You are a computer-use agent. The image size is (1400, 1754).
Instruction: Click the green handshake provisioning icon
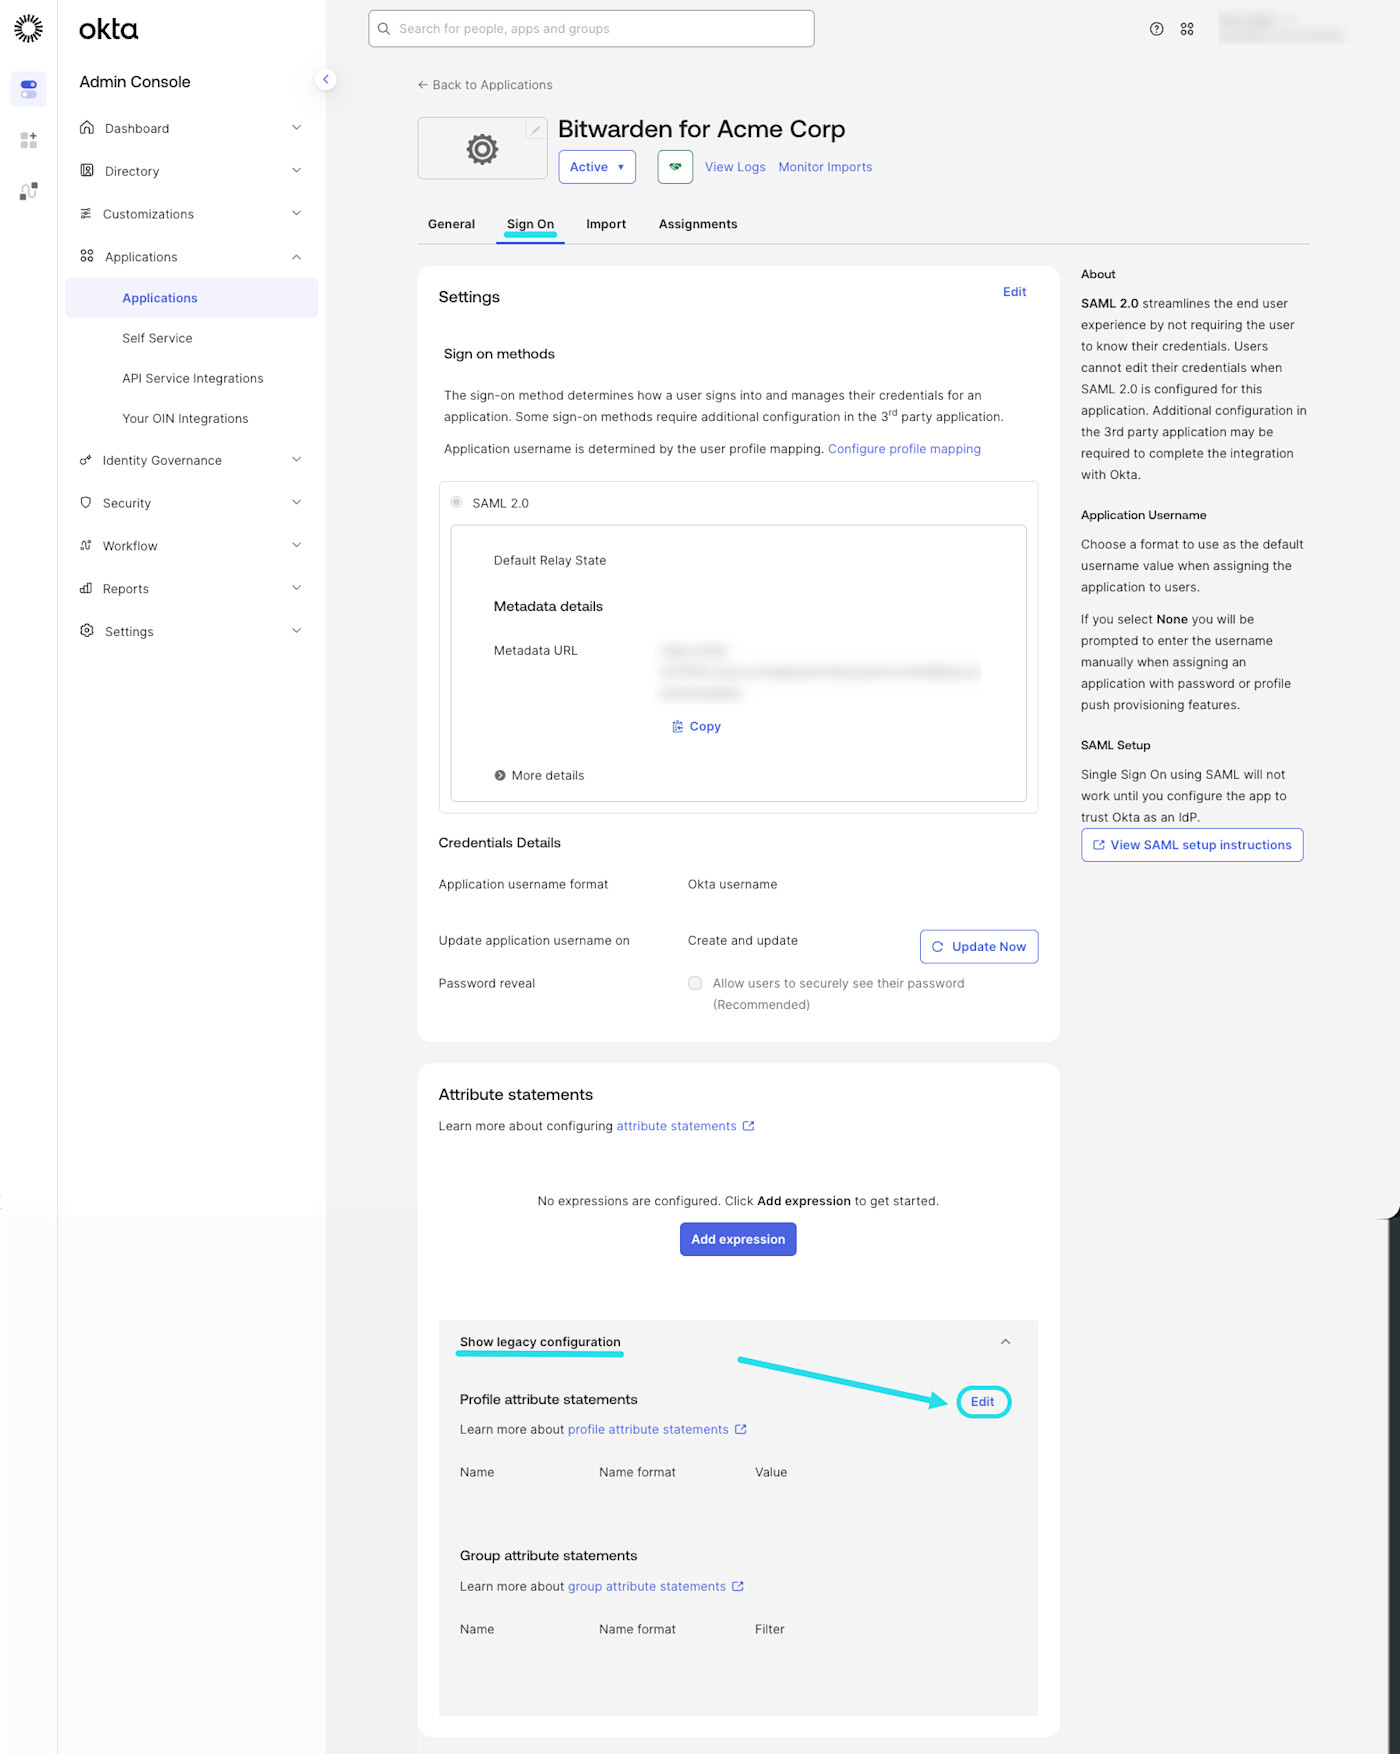point(675,167)
